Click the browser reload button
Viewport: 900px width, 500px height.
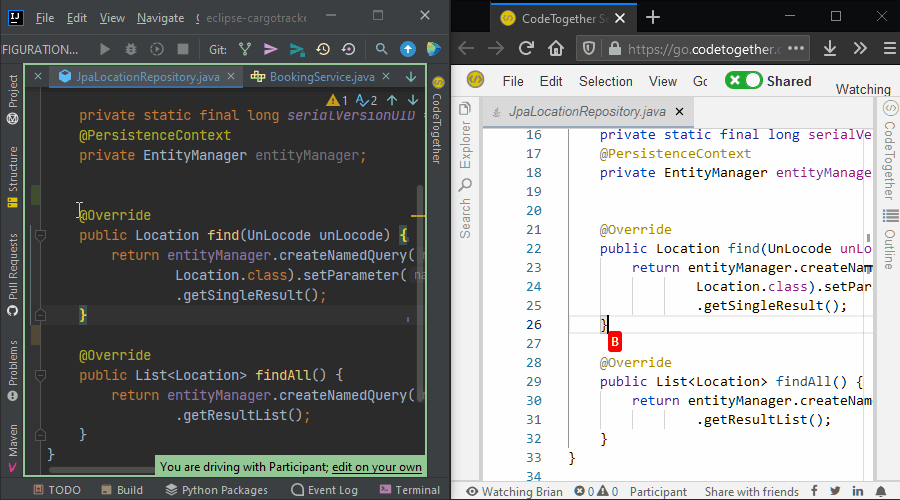click(527, 48)
